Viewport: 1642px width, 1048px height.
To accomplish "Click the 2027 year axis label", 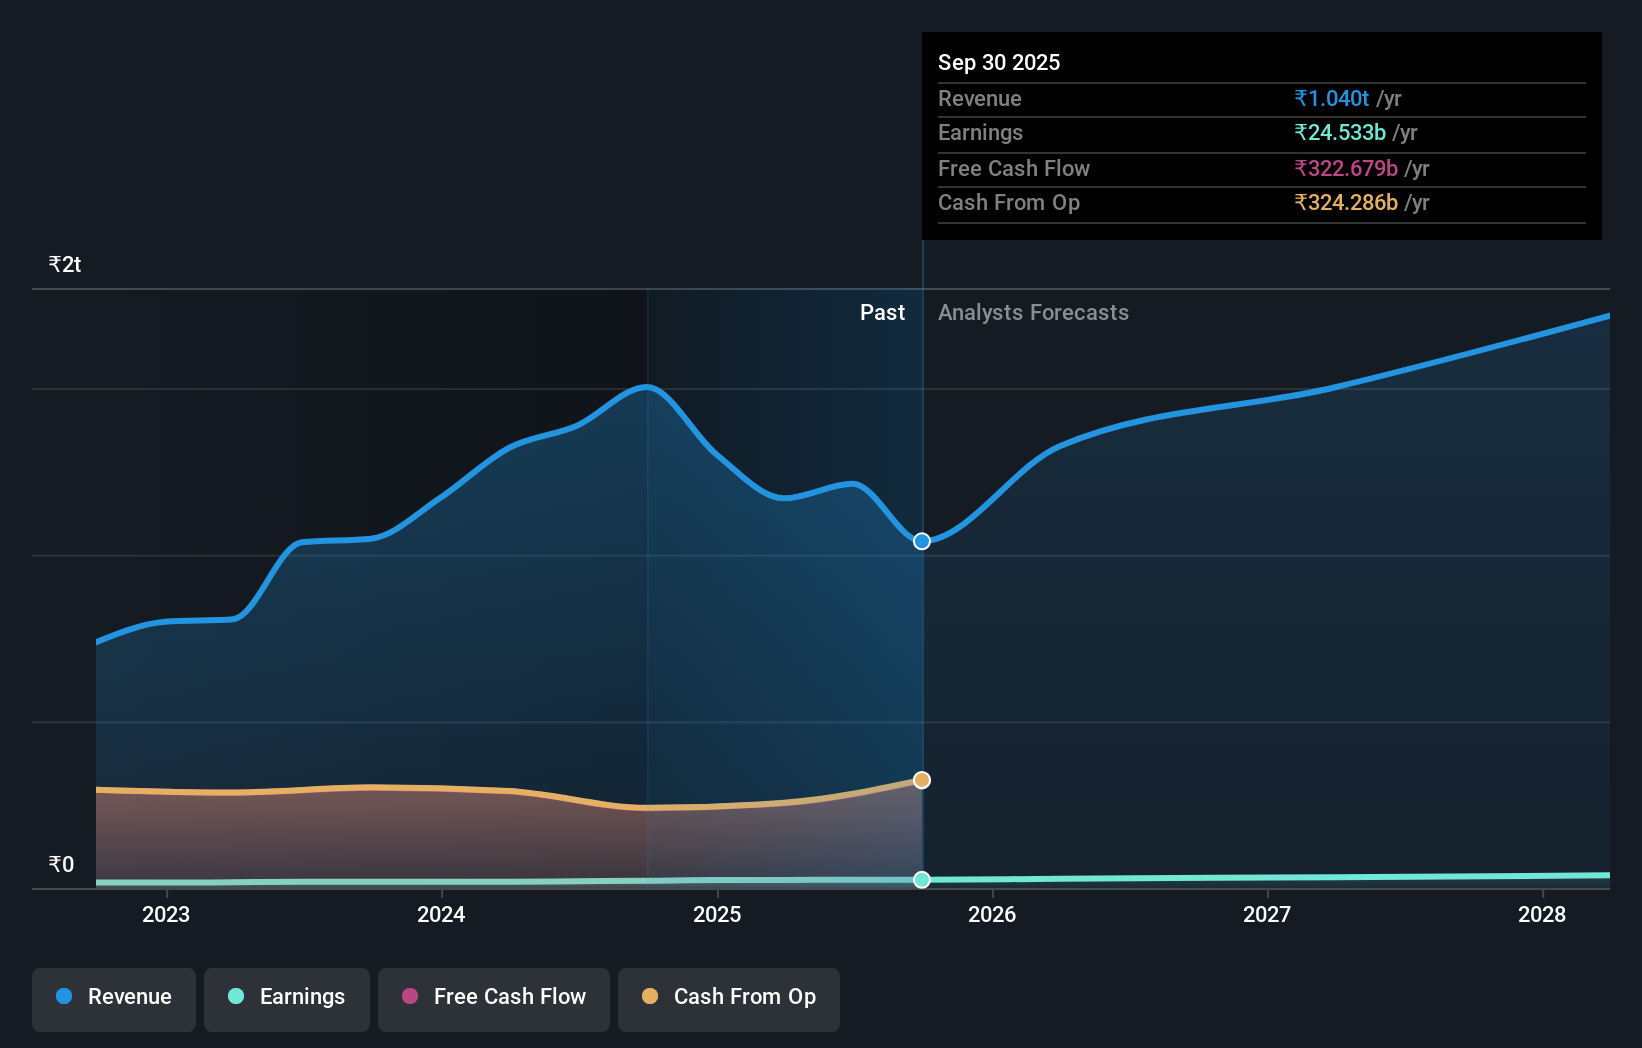I will (1267, 914).
